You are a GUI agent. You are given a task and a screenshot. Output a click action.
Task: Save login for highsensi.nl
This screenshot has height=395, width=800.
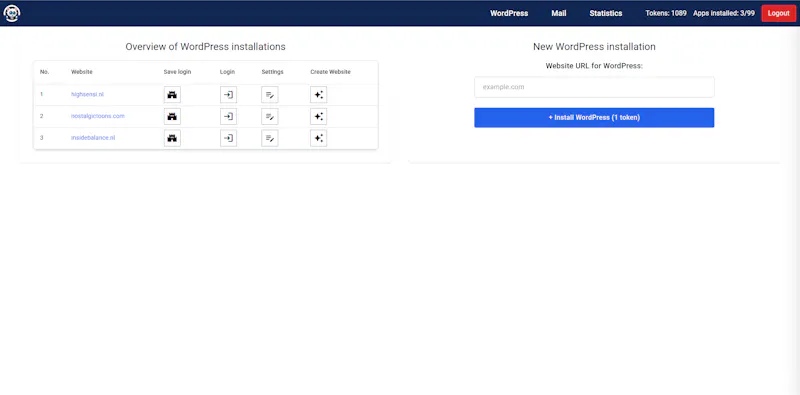coord(172,95)
